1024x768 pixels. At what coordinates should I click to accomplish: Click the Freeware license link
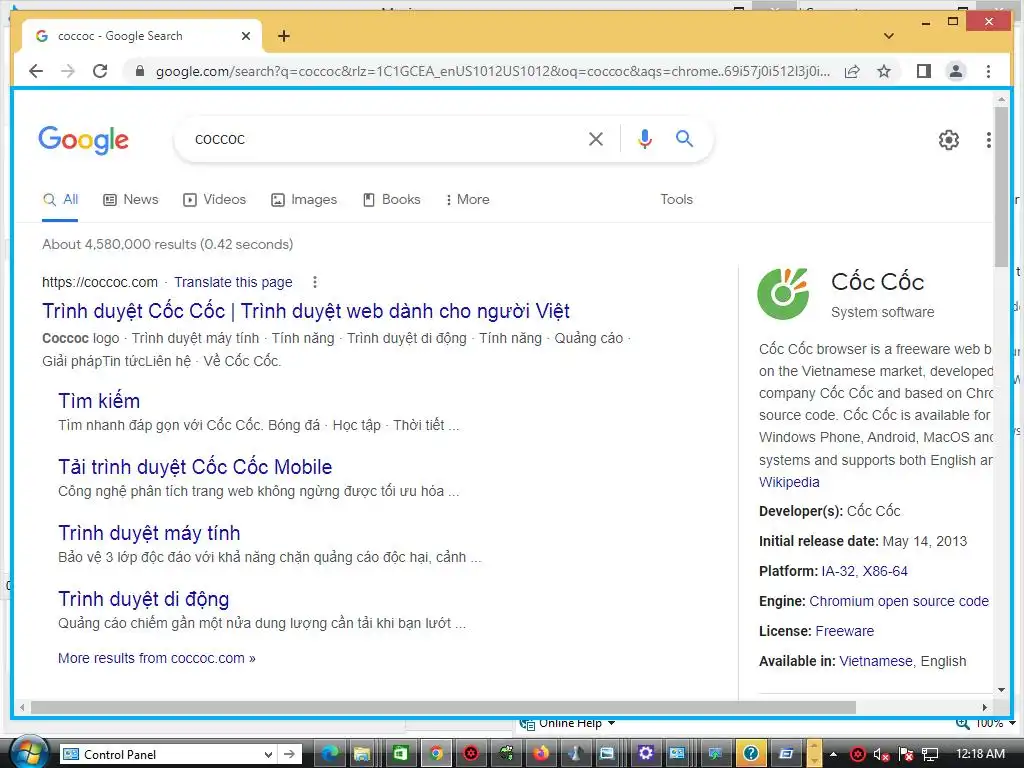click(844, 632)
